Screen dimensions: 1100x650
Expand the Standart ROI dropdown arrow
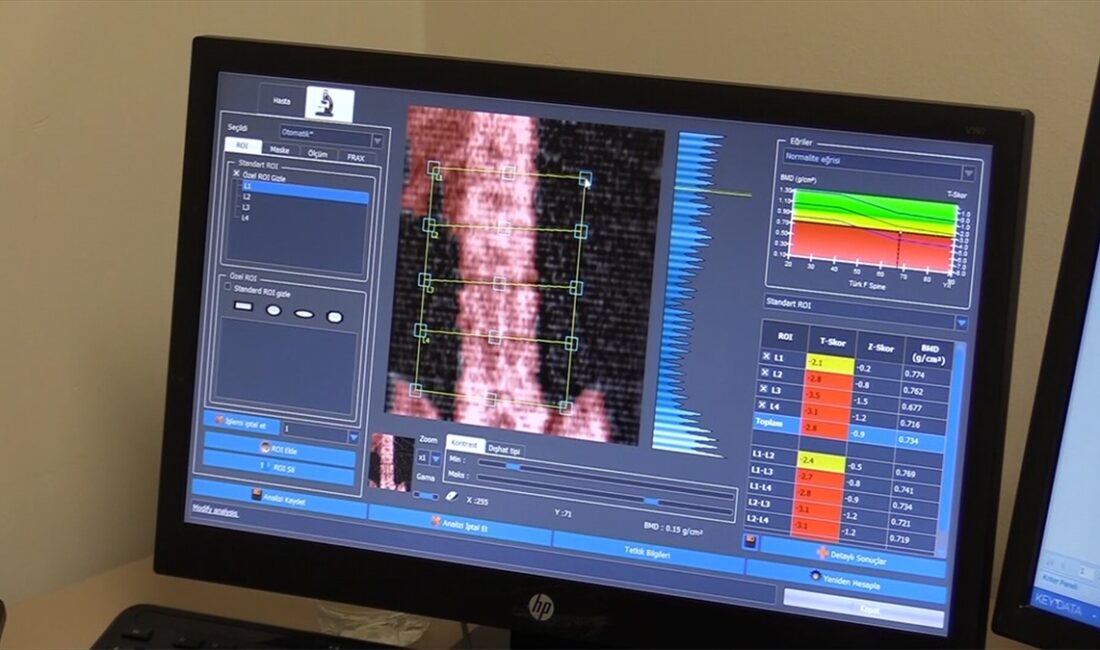click(961, 323)
